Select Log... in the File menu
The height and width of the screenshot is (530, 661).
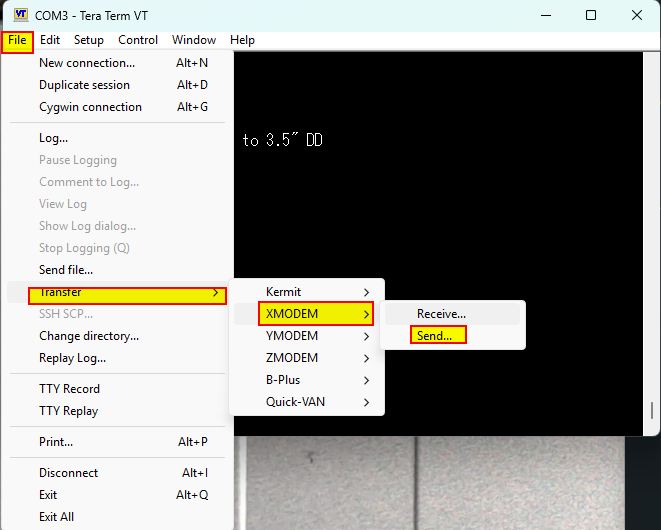(54, 138)
